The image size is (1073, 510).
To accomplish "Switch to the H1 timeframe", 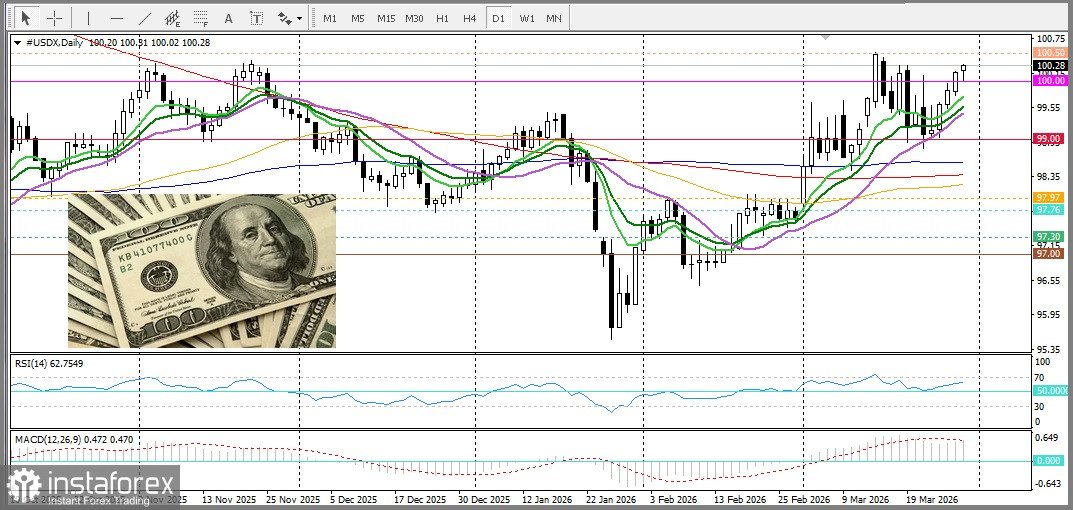I will point(442,18).
